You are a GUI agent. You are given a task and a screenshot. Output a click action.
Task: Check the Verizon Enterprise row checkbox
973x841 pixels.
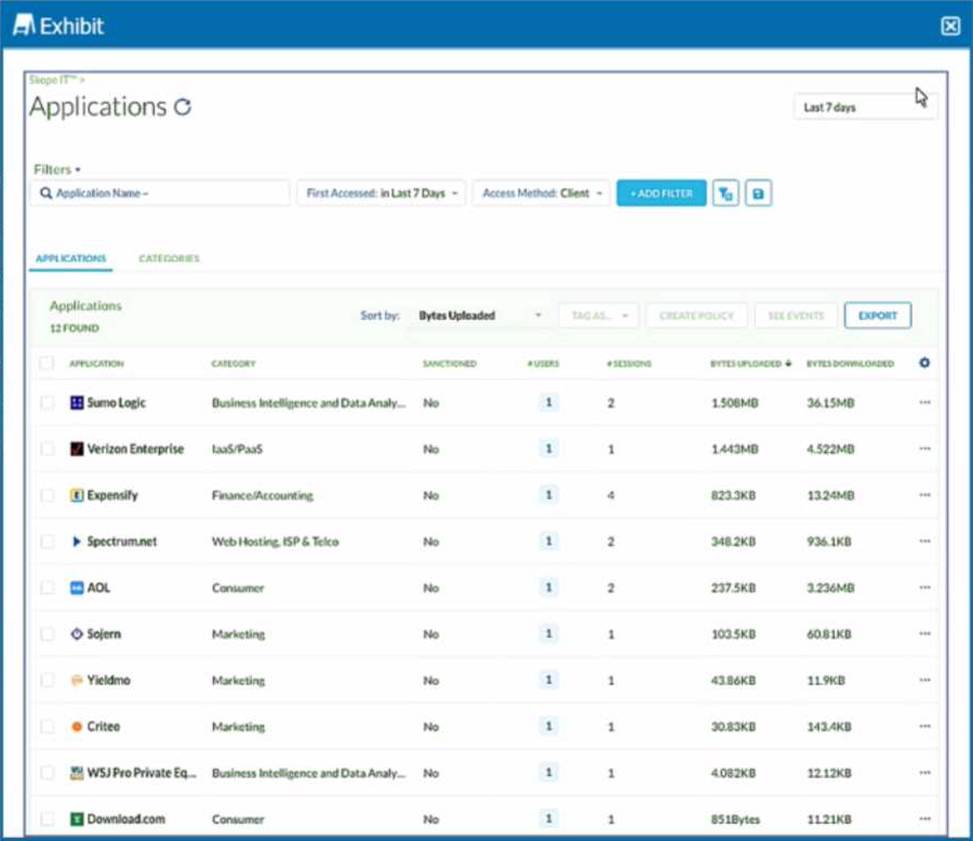[x=47, y=449]
